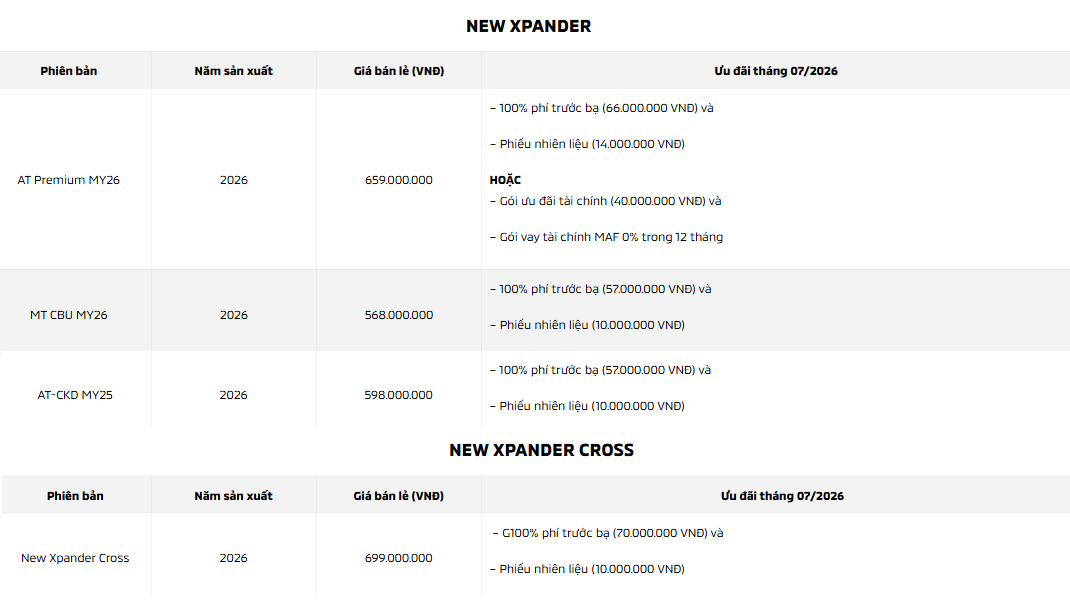The height and width of the screenshot is (602, 1070).
Task: Click the MAF 0% 12-month loan offer line
Action: [x=606, y=238]
